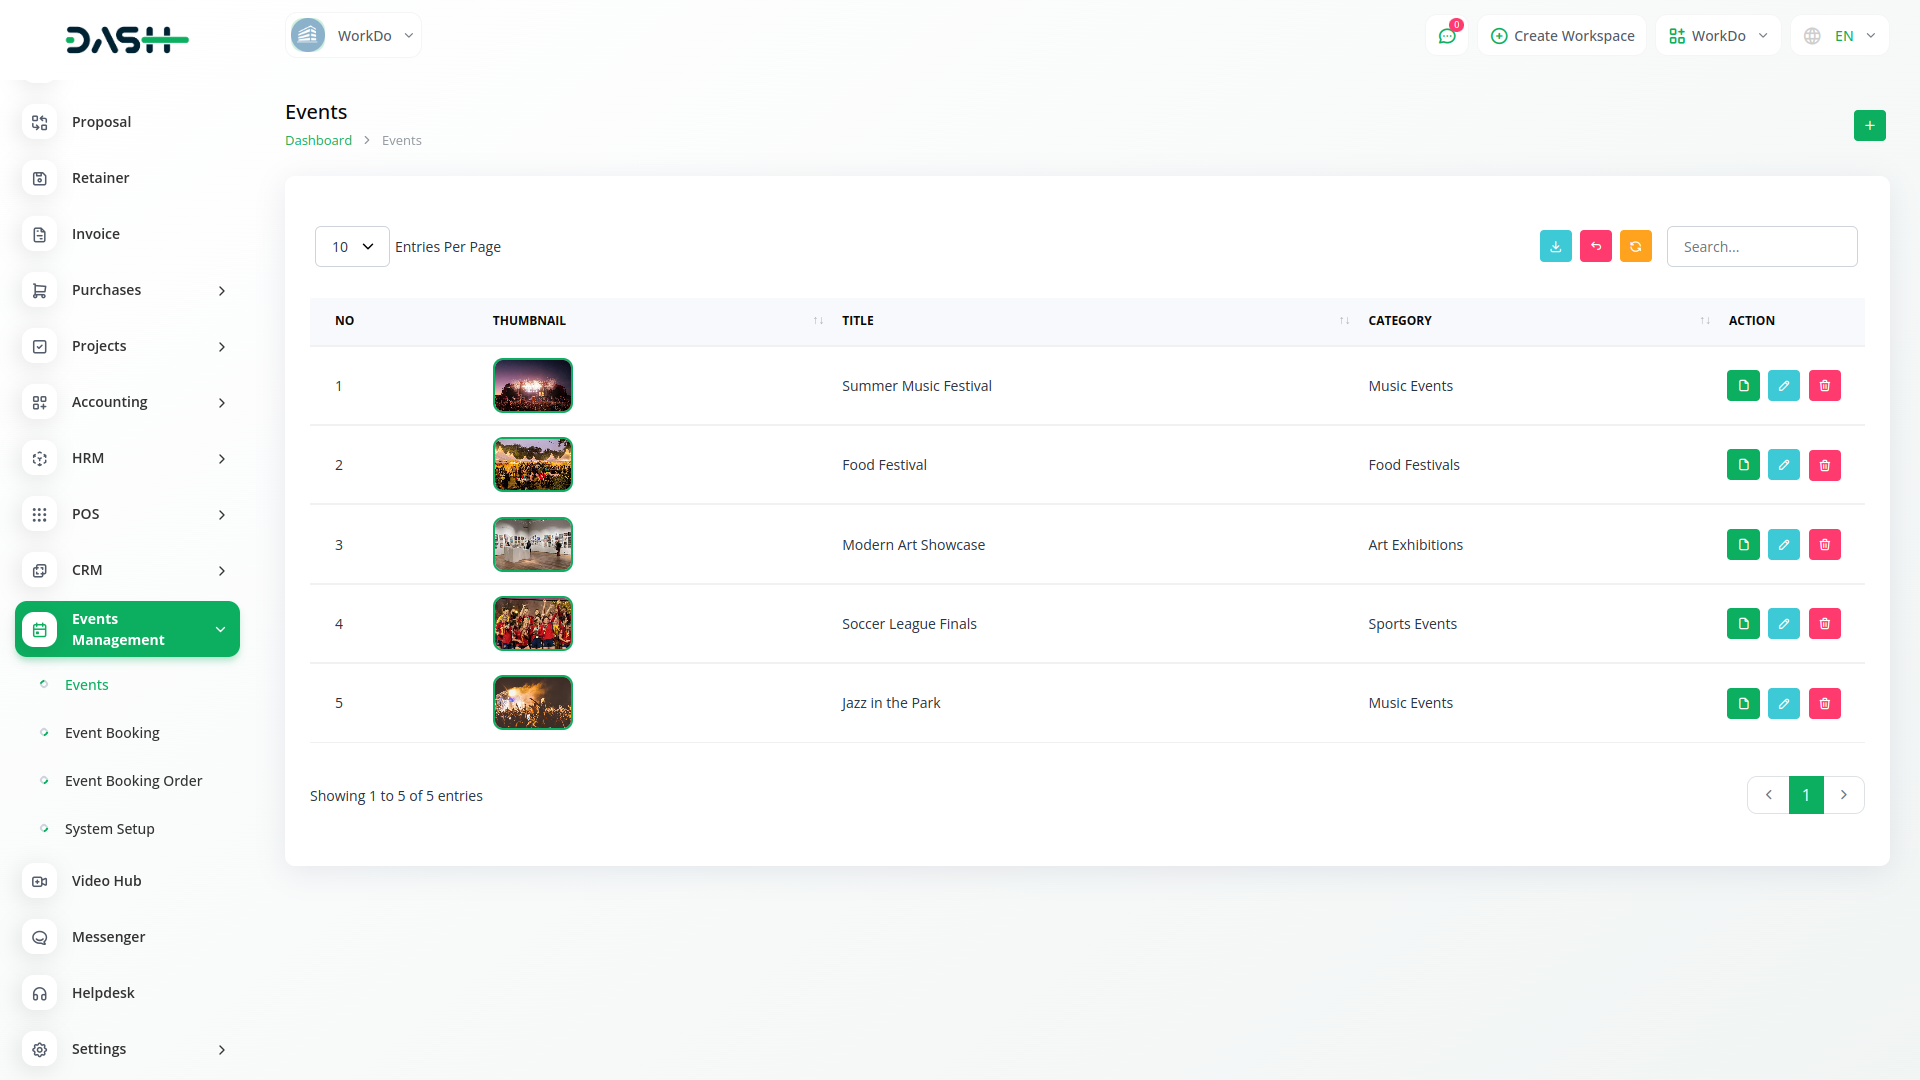
Task: Open System Setup submenu item
Action: point(109,829)
